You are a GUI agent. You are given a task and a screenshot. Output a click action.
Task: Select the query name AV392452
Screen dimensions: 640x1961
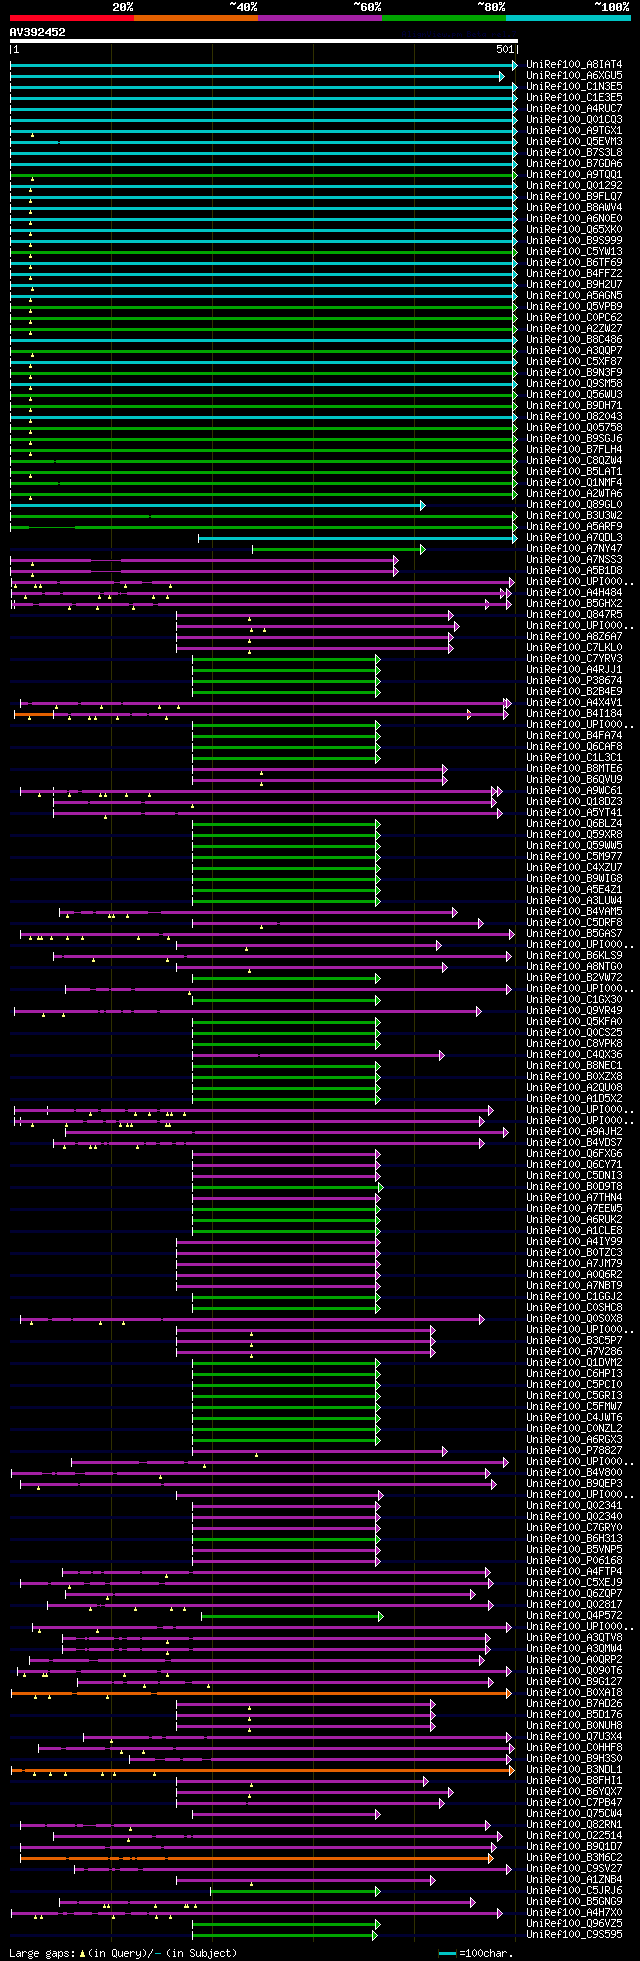pos(38,32)
